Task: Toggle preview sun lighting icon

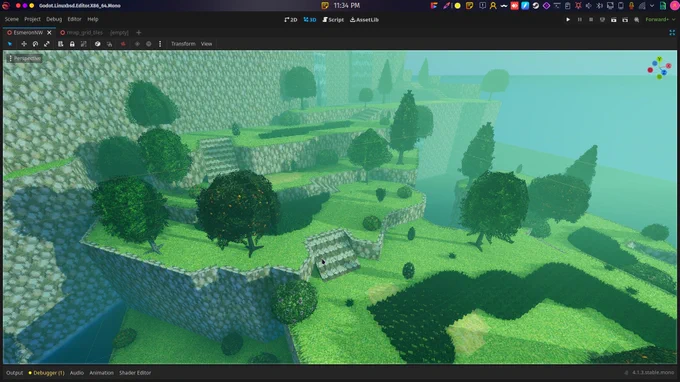Action: 137,44
